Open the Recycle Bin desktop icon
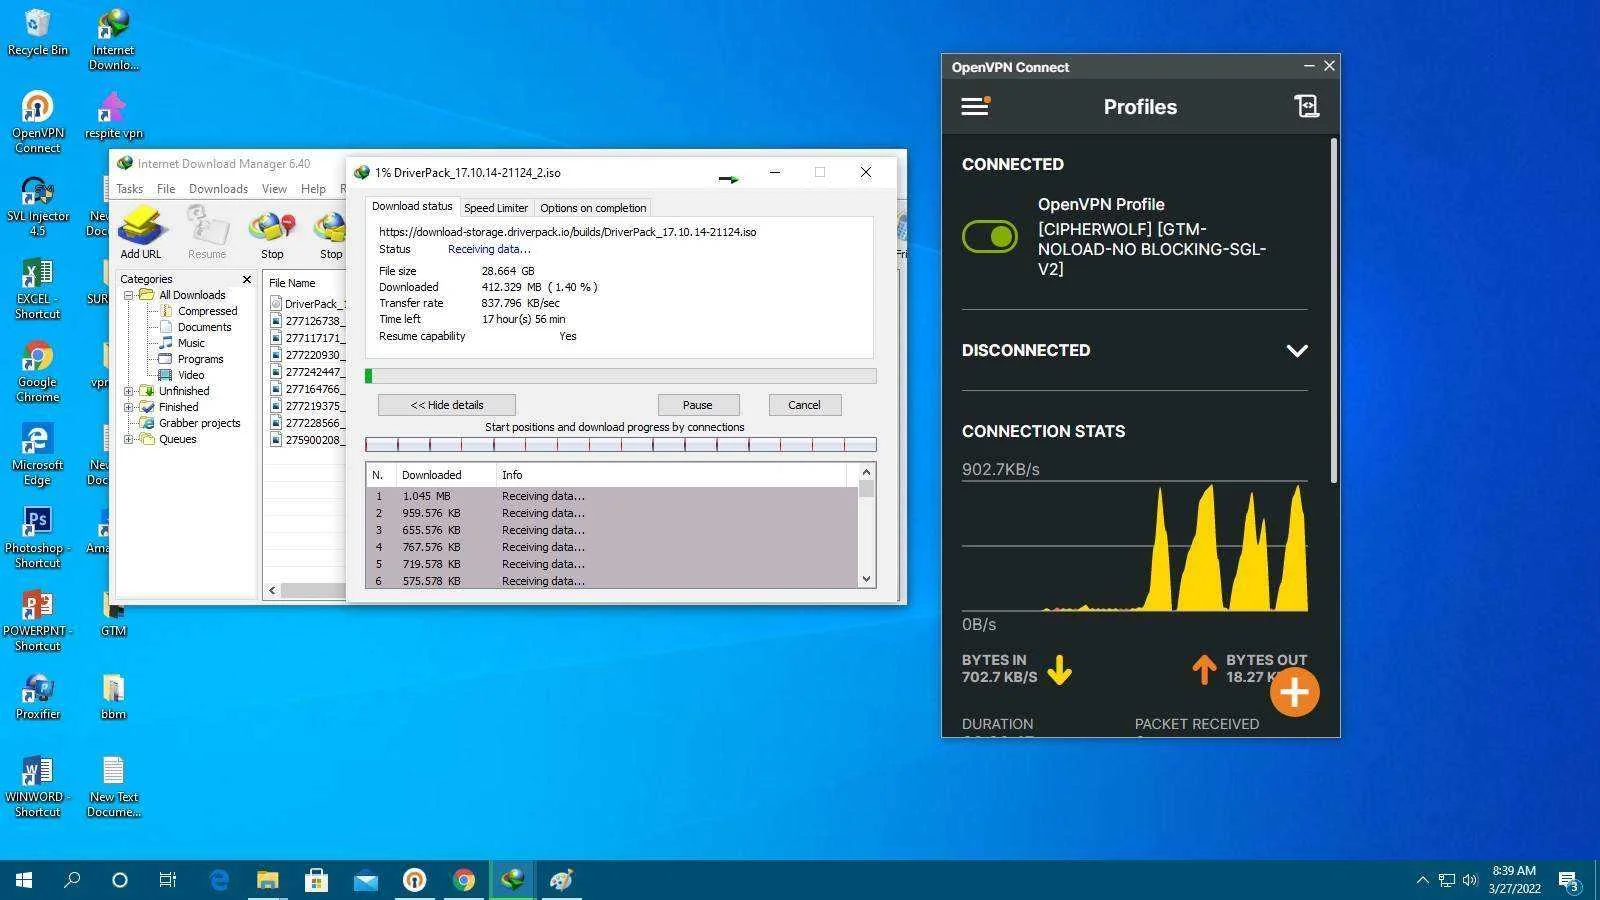Screen dimensions: 1600x900 click(37, 32)
